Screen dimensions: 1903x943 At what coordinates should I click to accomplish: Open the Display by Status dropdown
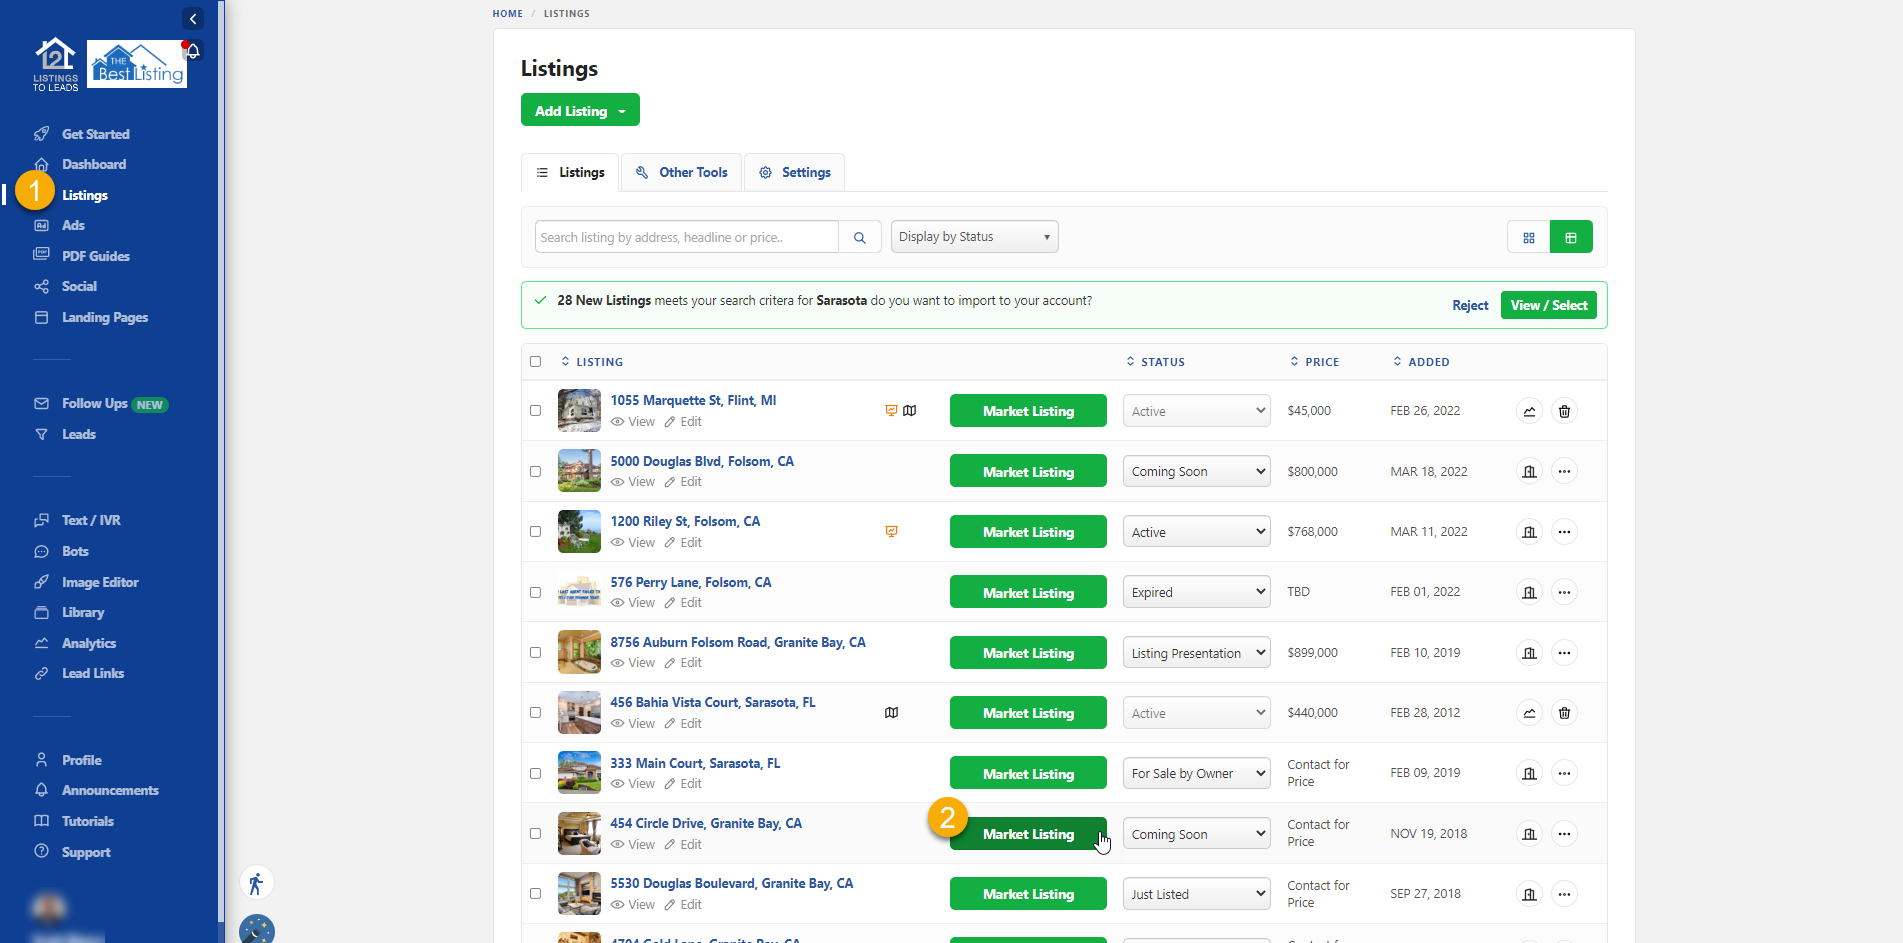pyautogui.click(x=973, y=236)
